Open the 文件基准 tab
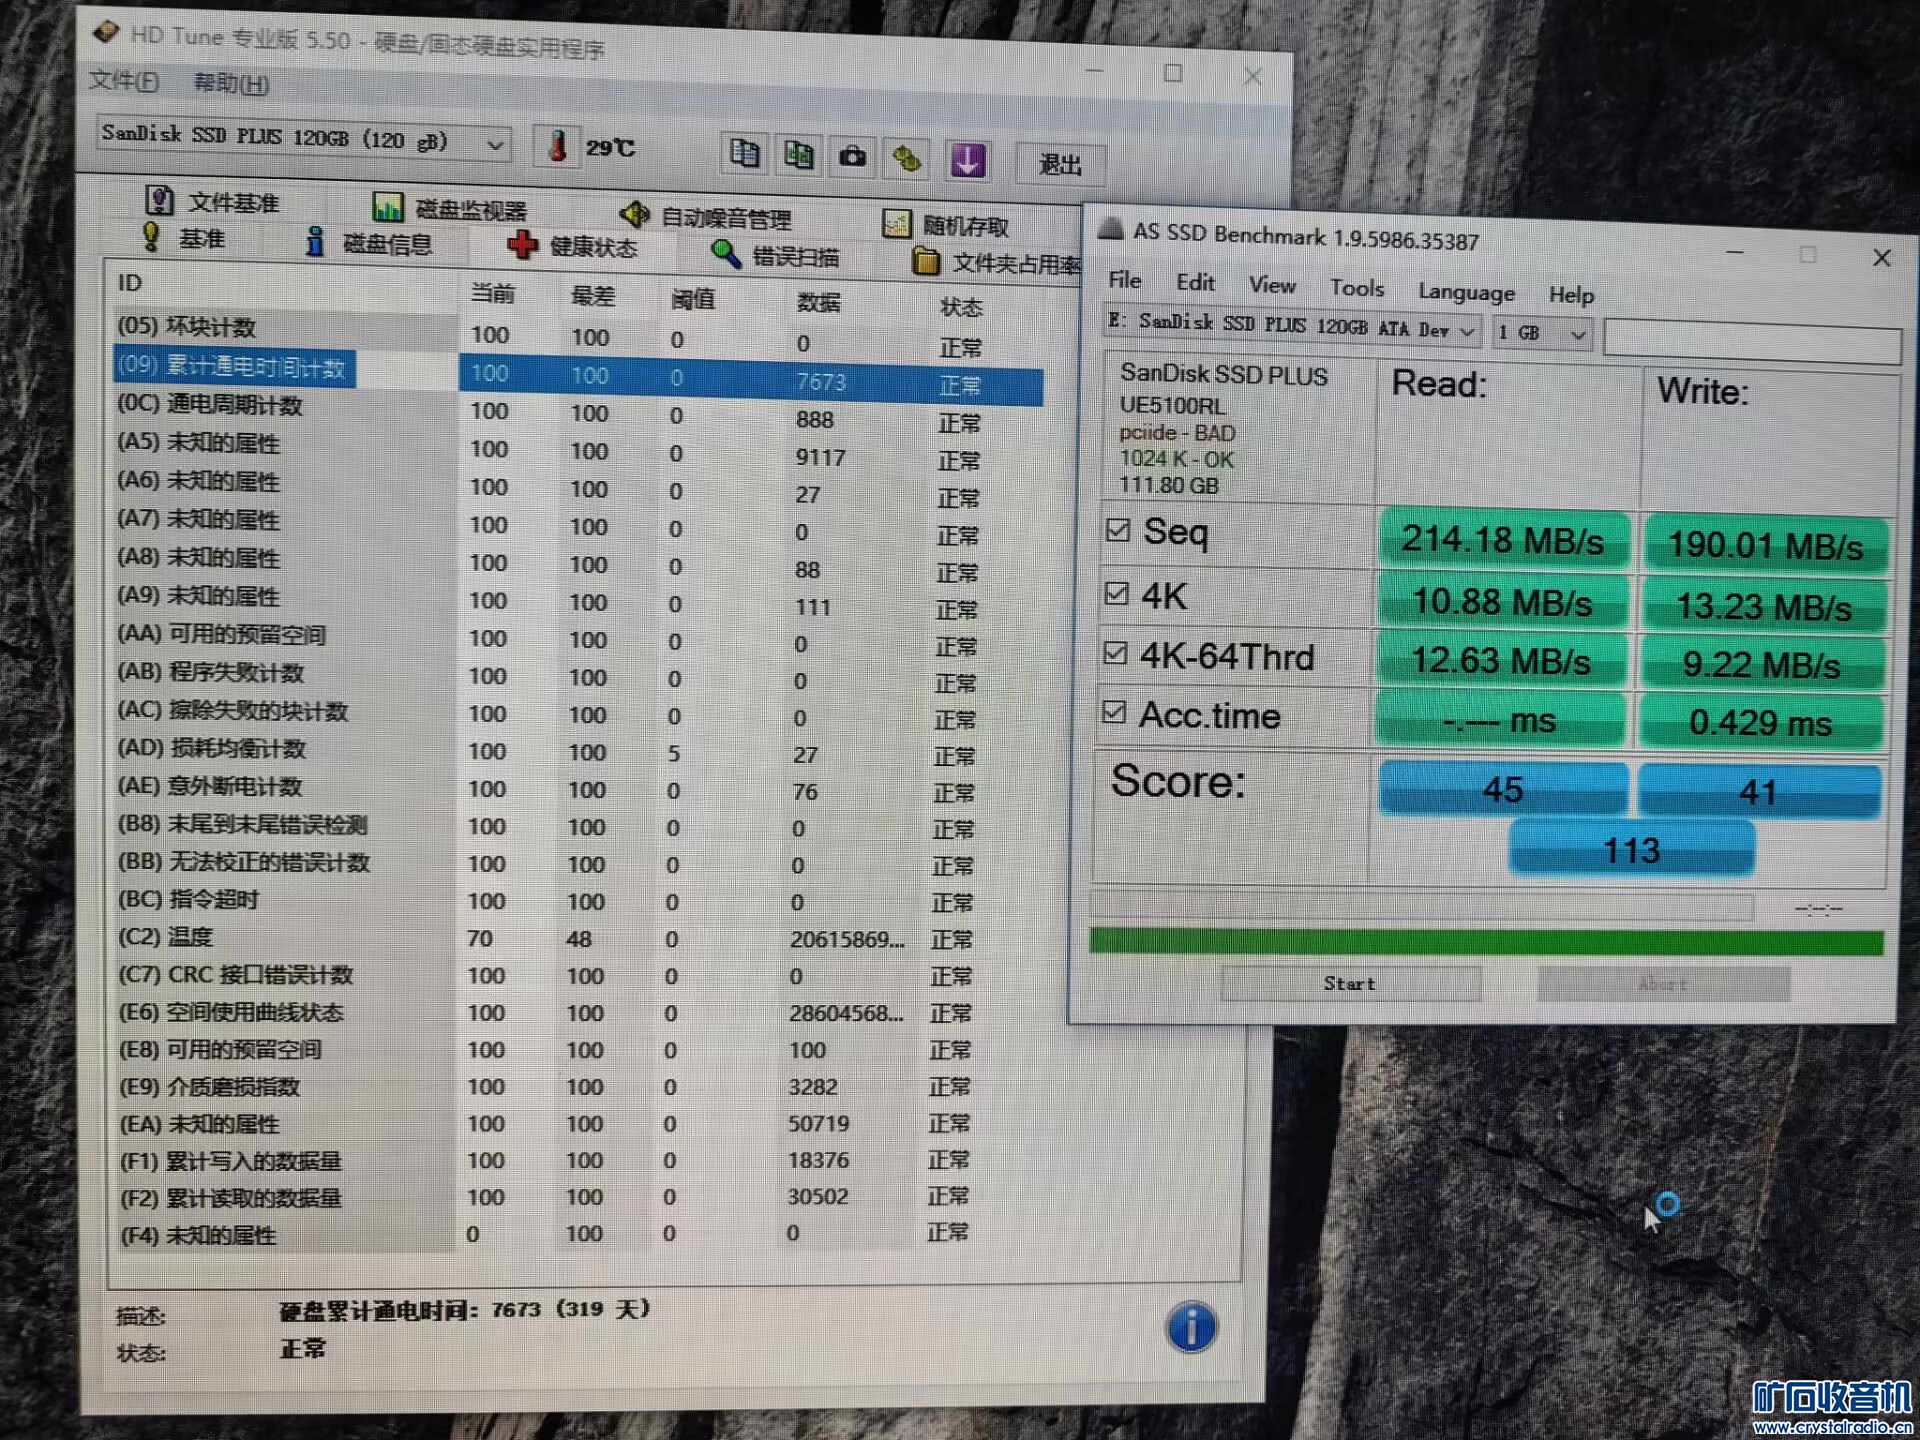The height and width of the screenshot is (1440, 1920). 213,202
